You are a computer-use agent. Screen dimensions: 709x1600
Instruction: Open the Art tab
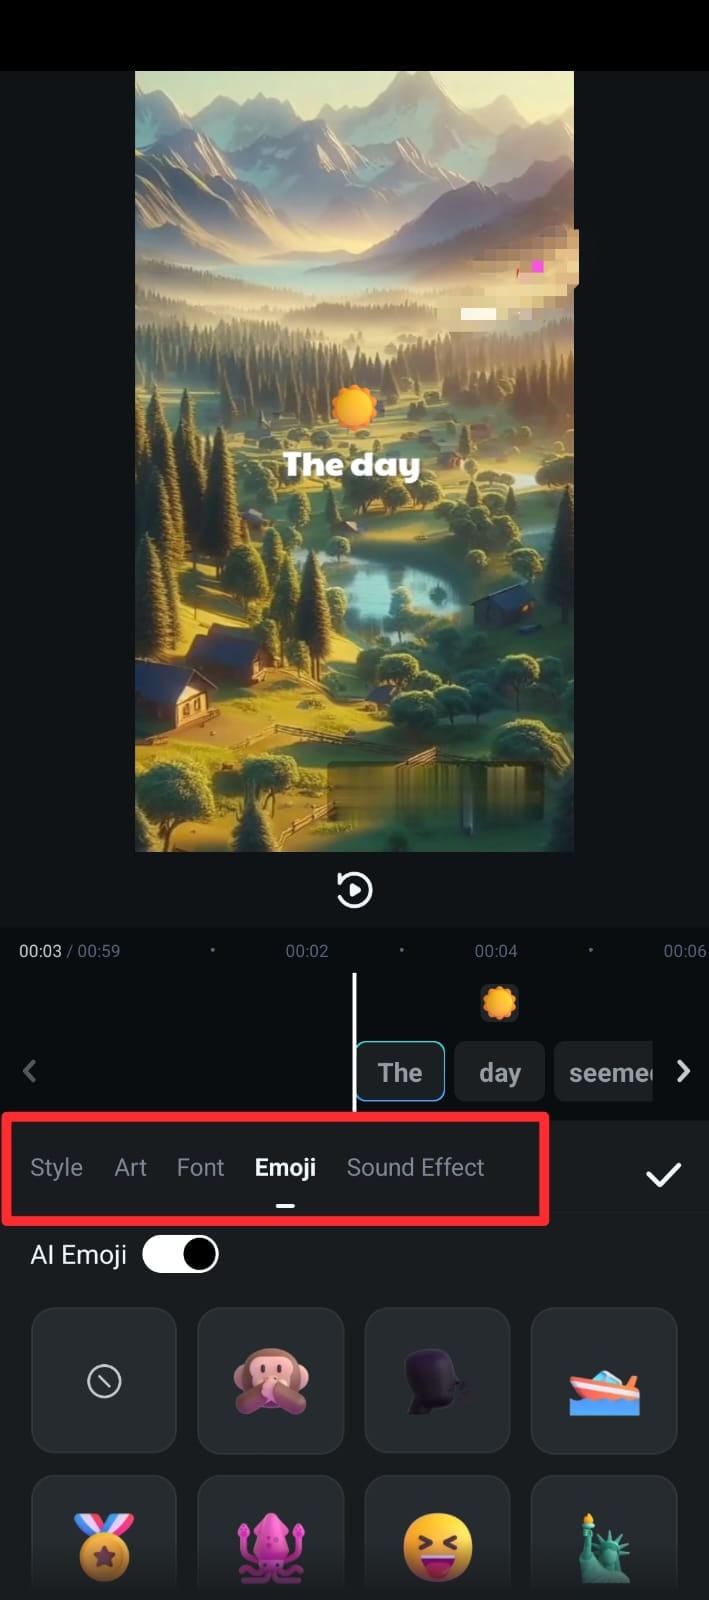pos(130,1167)
